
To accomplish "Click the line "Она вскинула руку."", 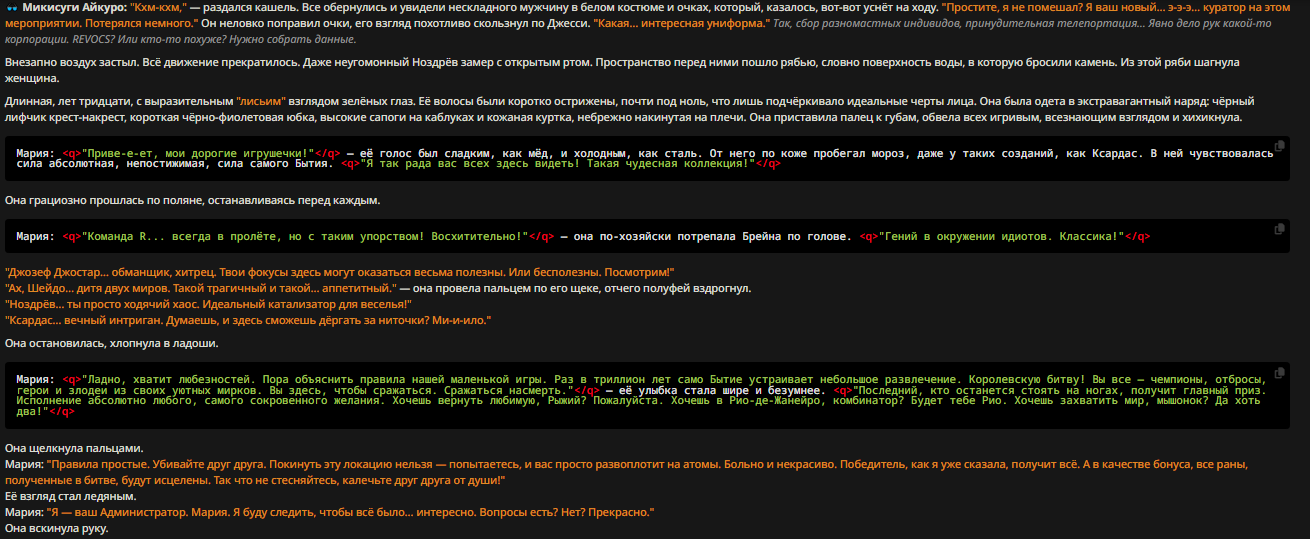I will [x=56, y=528].
